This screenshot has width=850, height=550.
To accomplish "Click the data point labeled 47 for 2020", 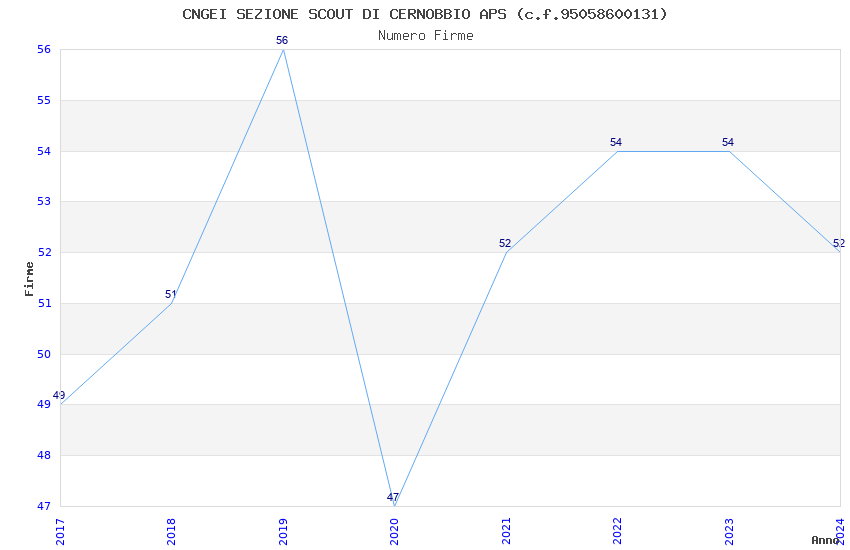I will click(x=395, y=506).
